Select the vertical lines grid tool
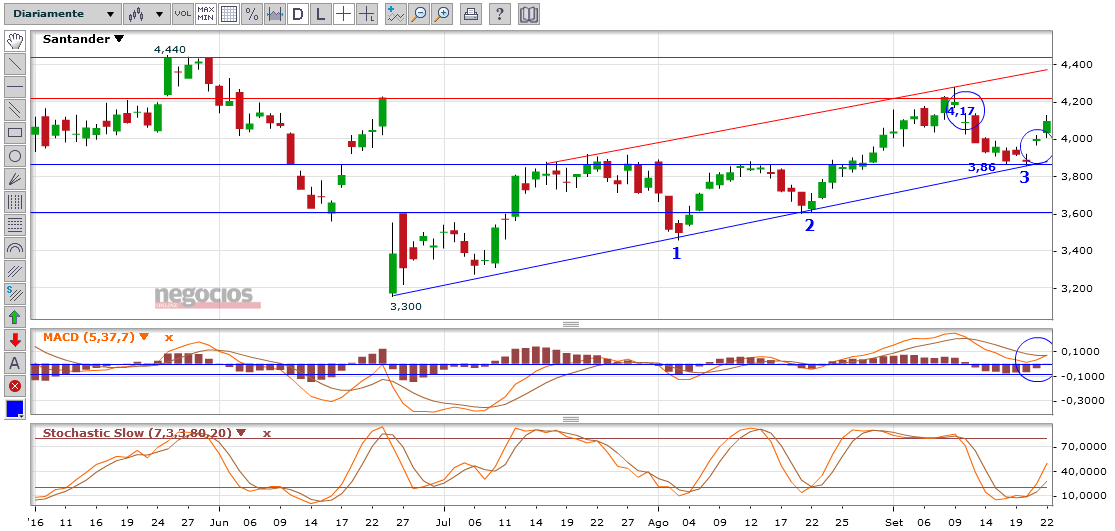 pos(15,201)
